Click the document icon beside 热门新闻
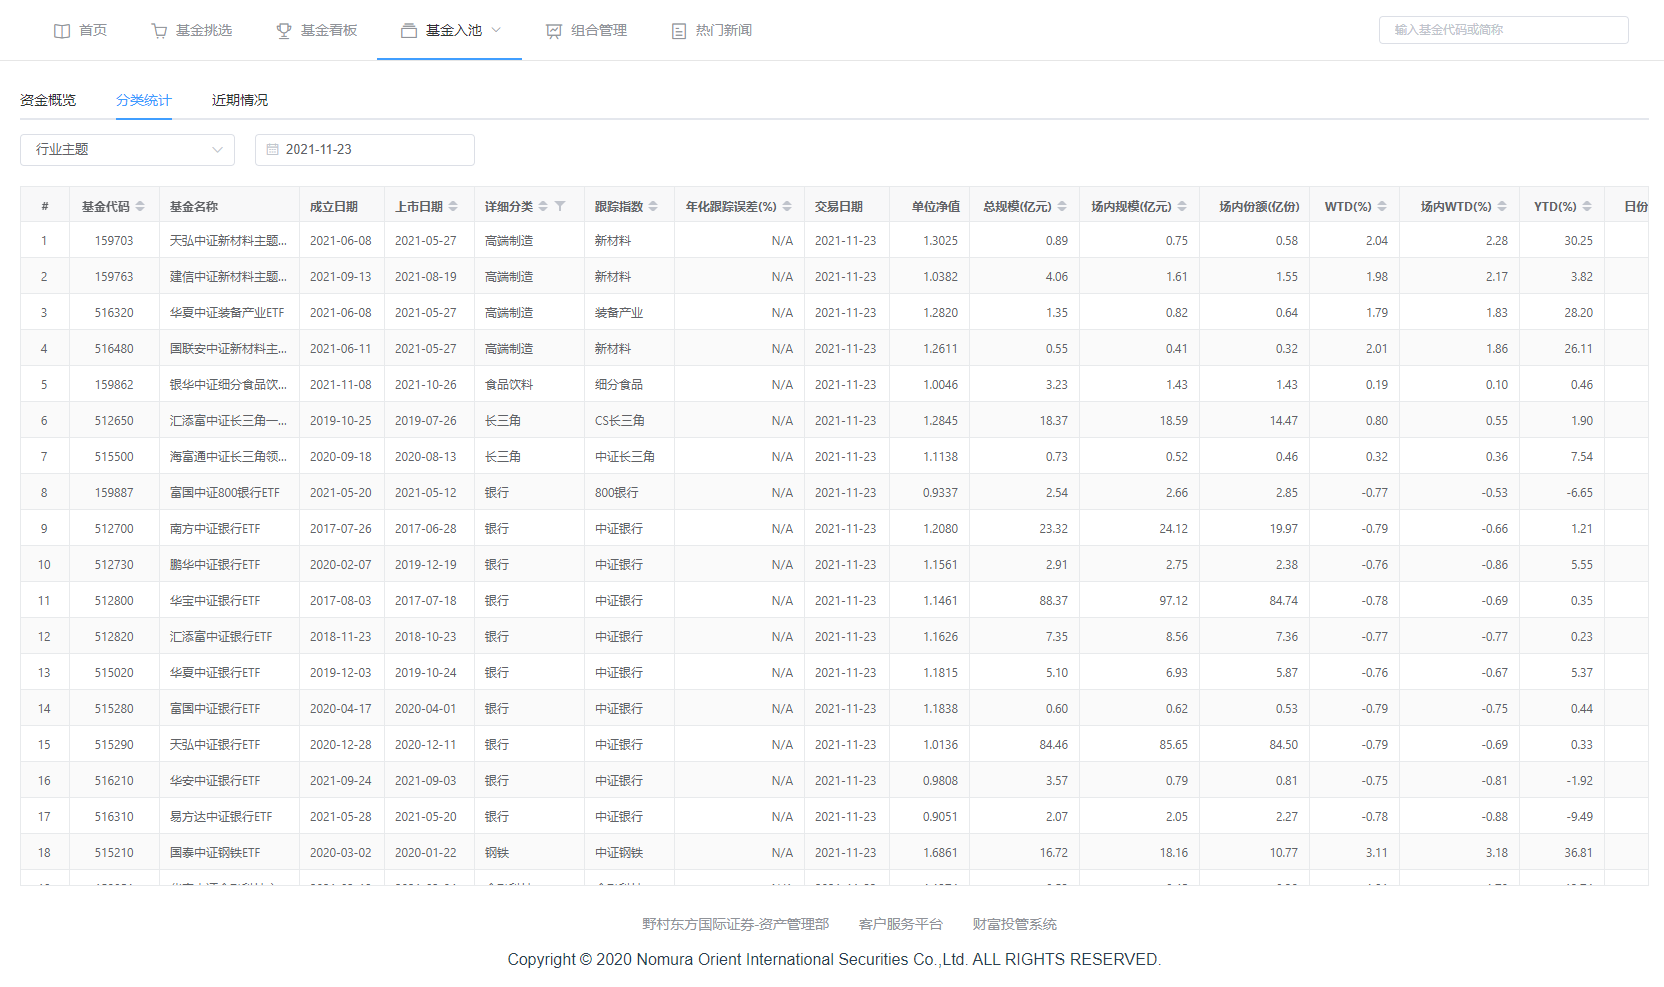 click(x=679, y=31)
